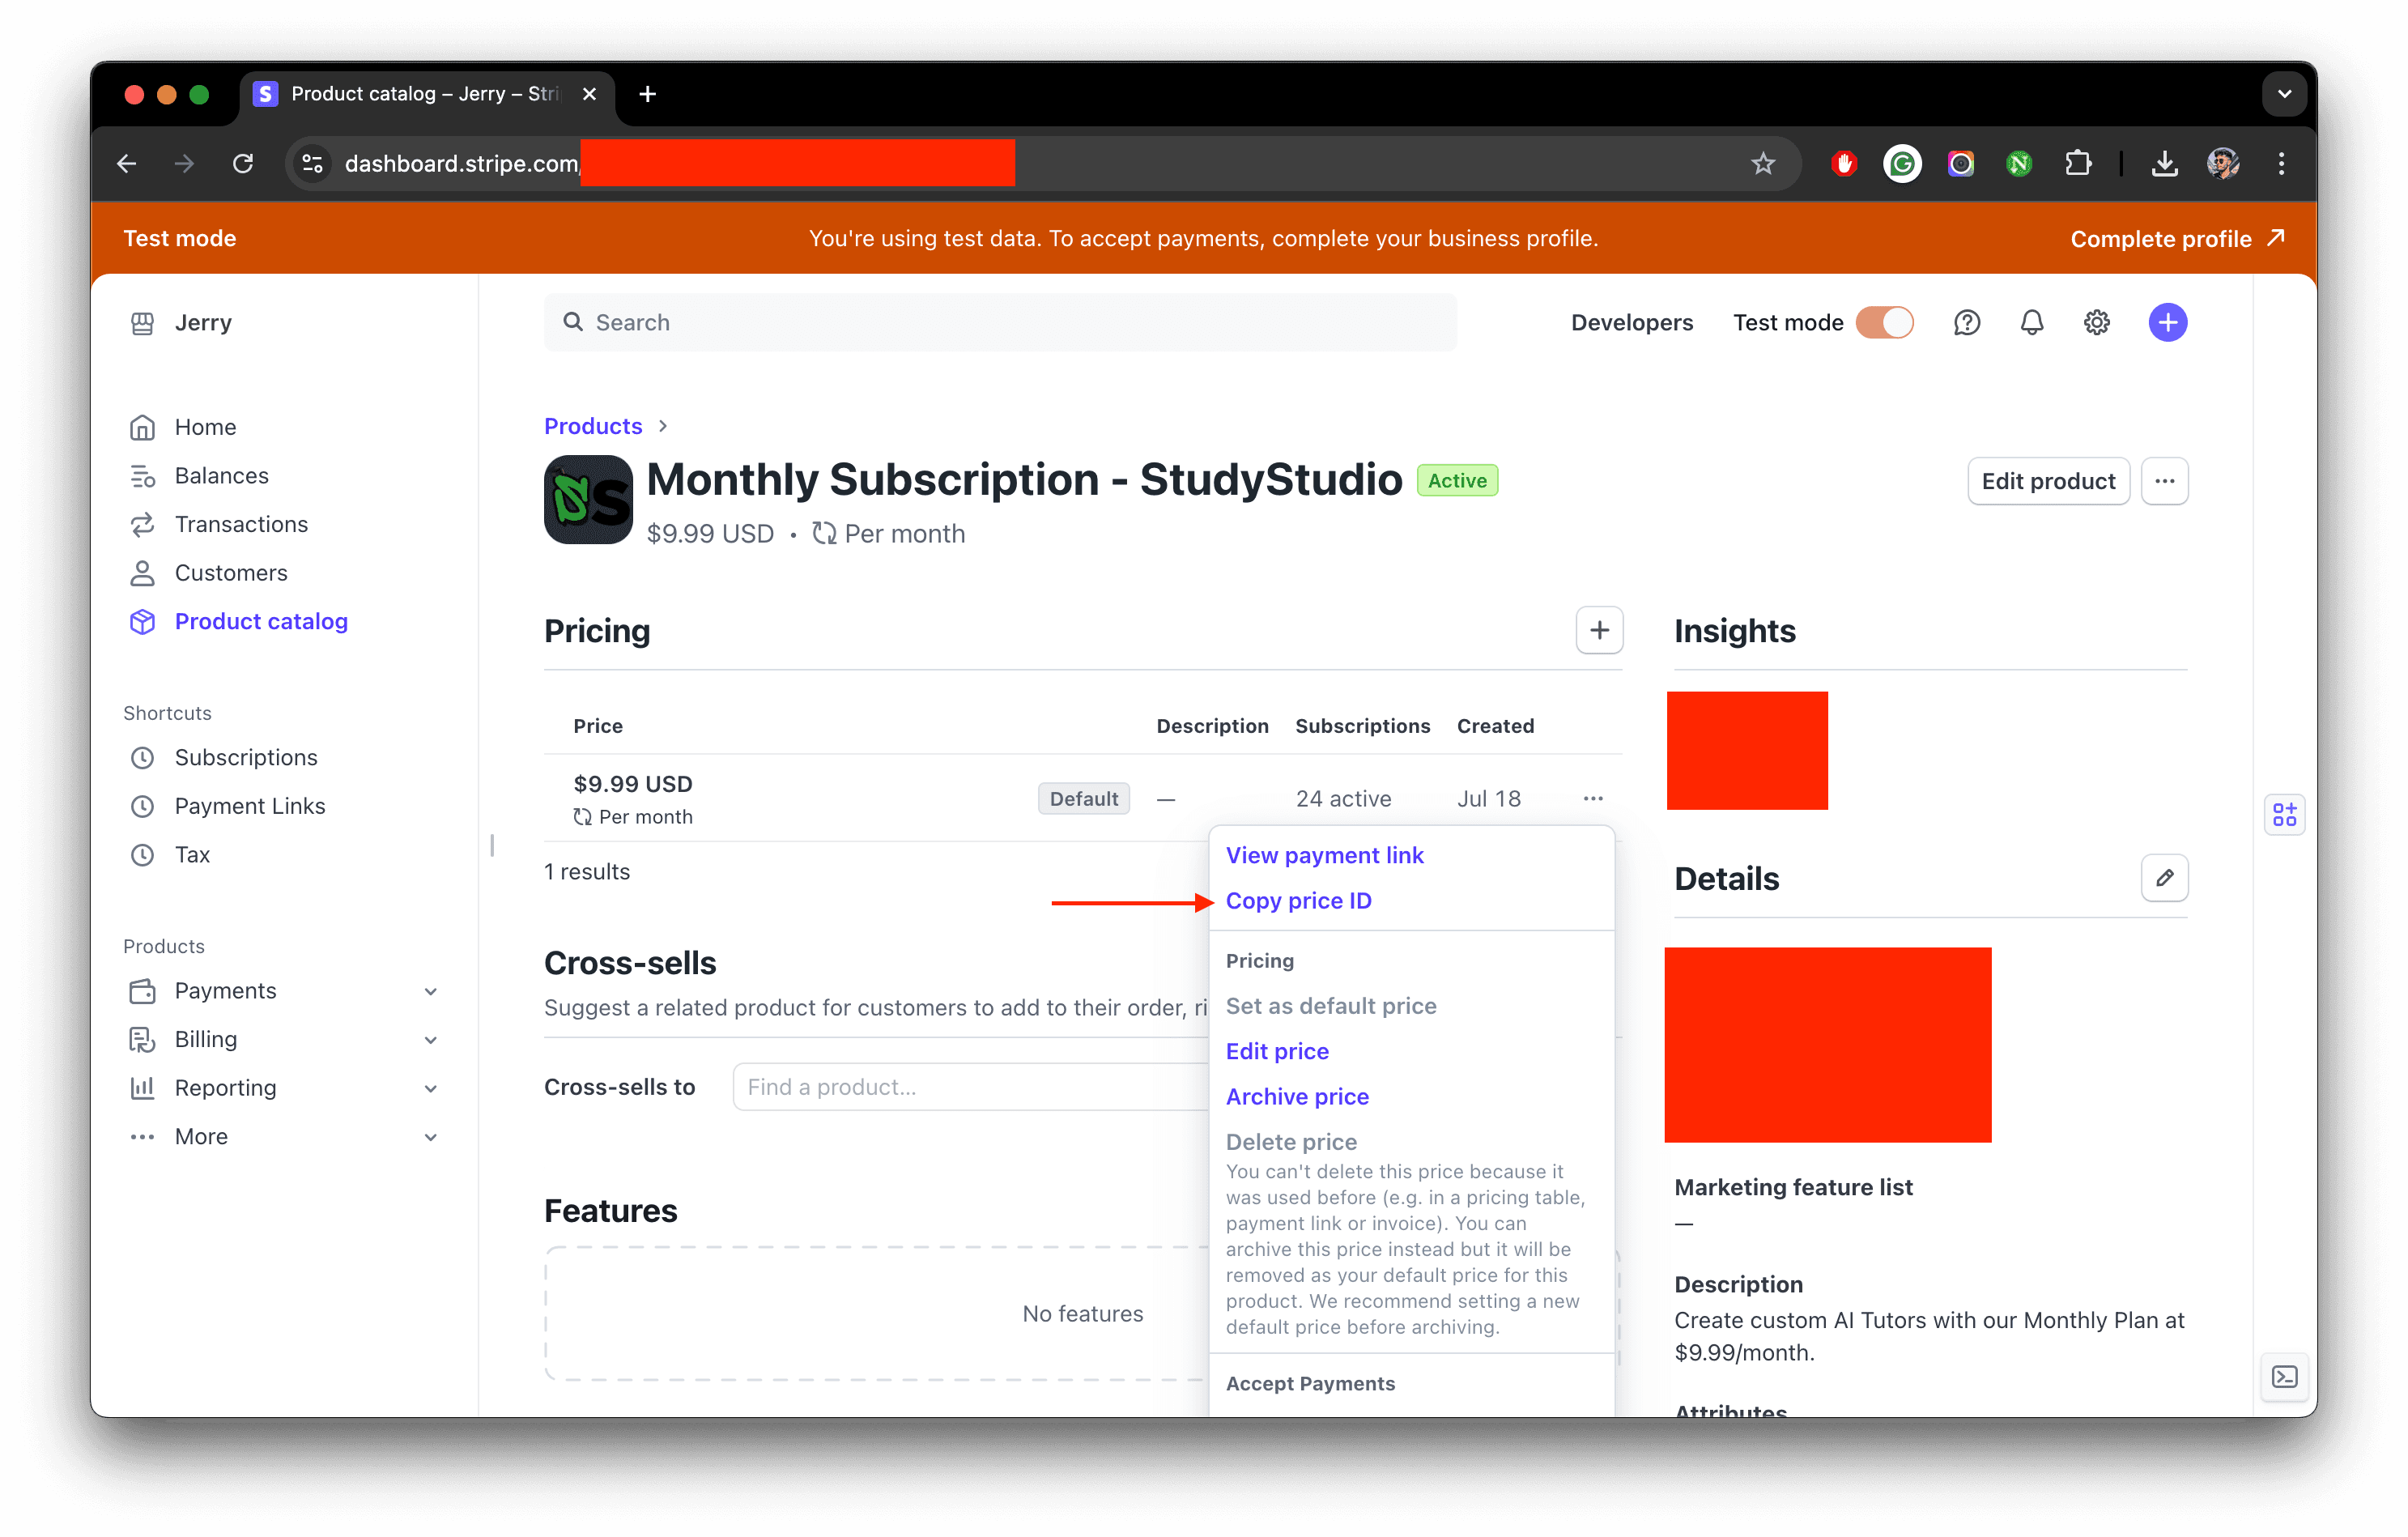Click the StudyStudio product logo thumbnail
Image resolution: width=2408 pixels, height=1537 pixels.
(x=588, y=500)
